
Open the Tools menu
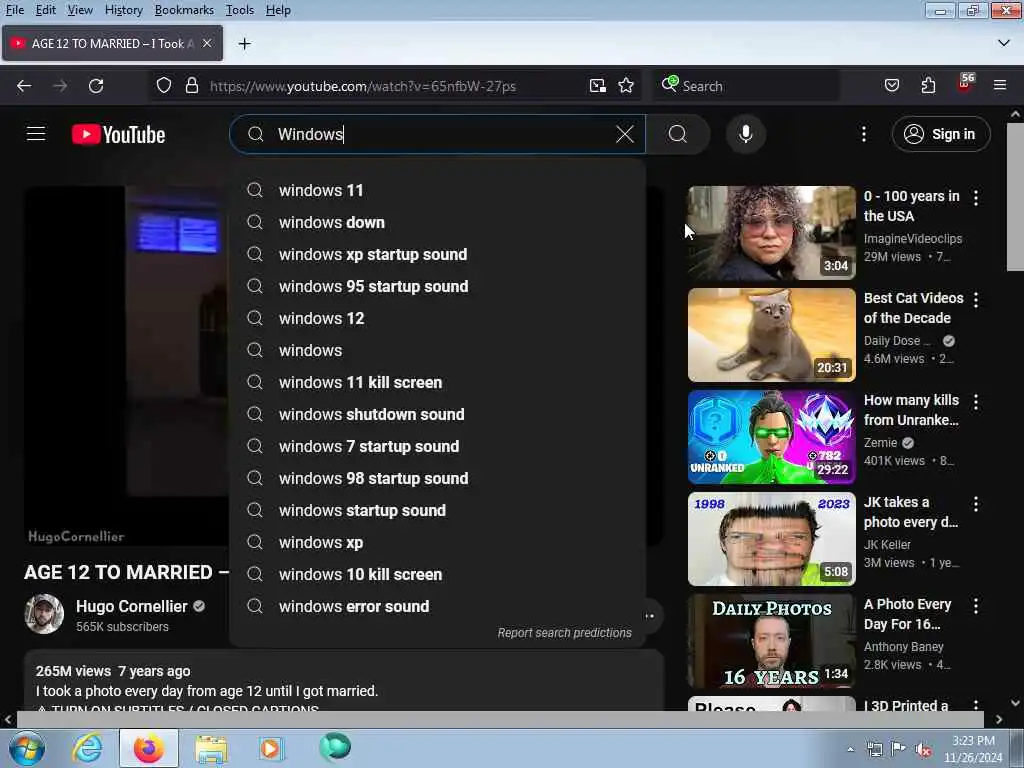point(239,10)
